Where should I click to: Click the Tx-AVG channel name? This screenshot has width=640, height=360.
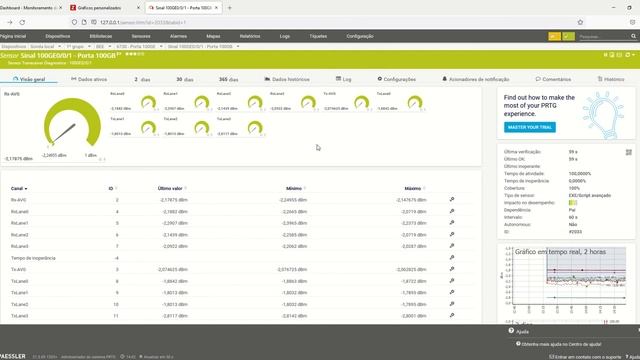pyautogui.click(x=19, y=269)
